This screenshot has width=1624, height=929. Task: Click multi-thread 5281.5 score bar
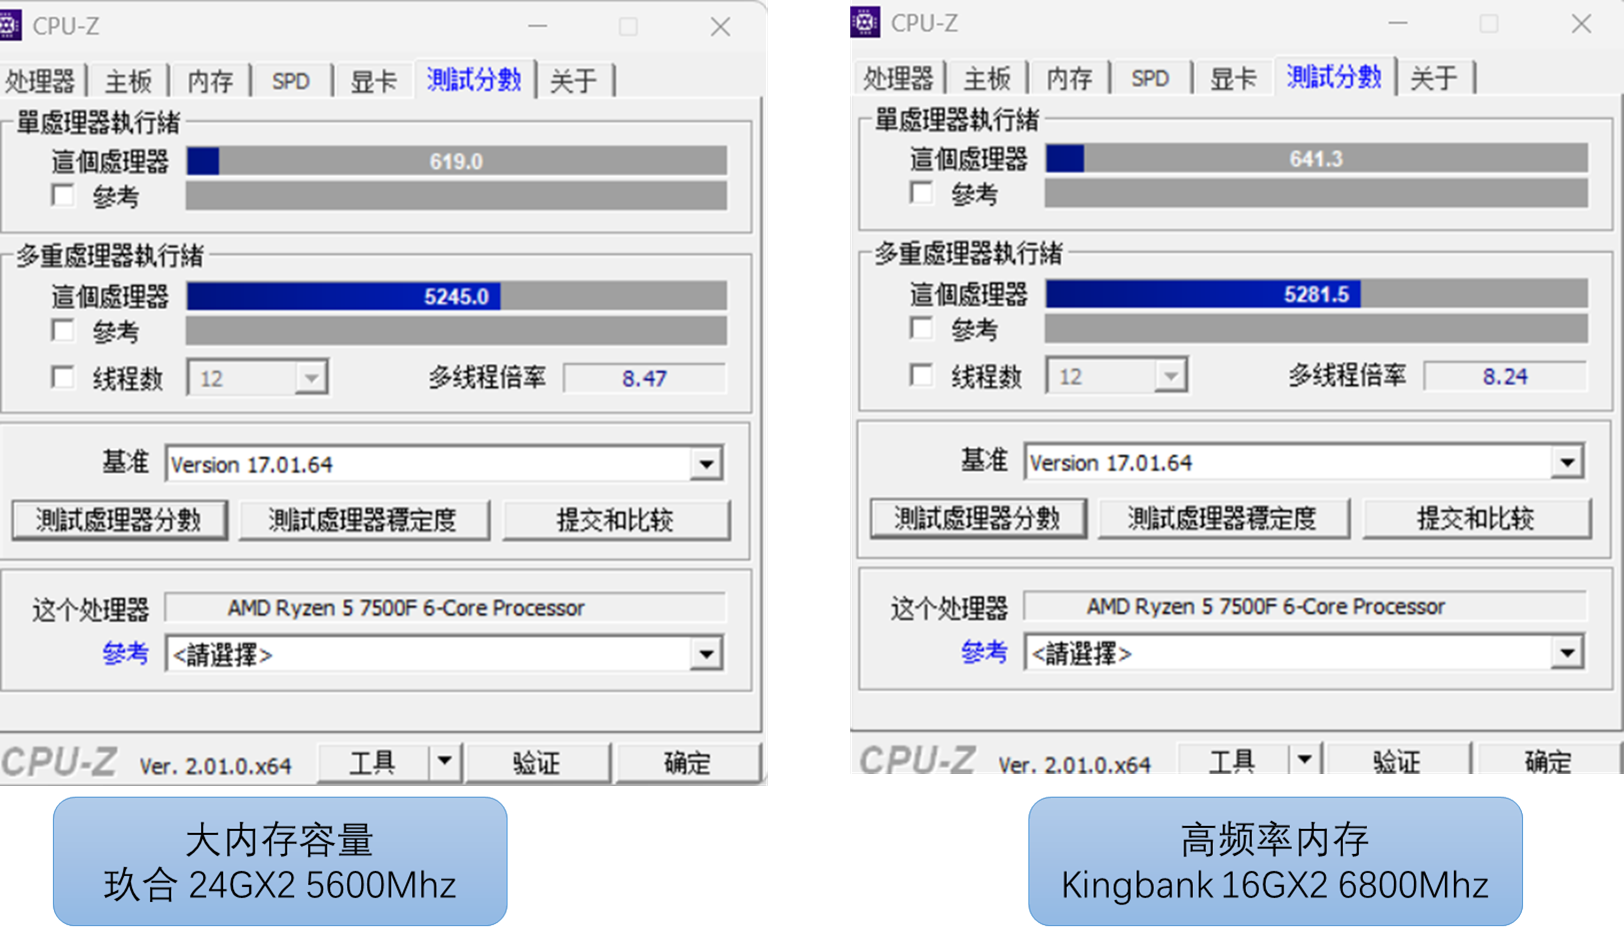pyautogui.click(x=1316, y=294)
